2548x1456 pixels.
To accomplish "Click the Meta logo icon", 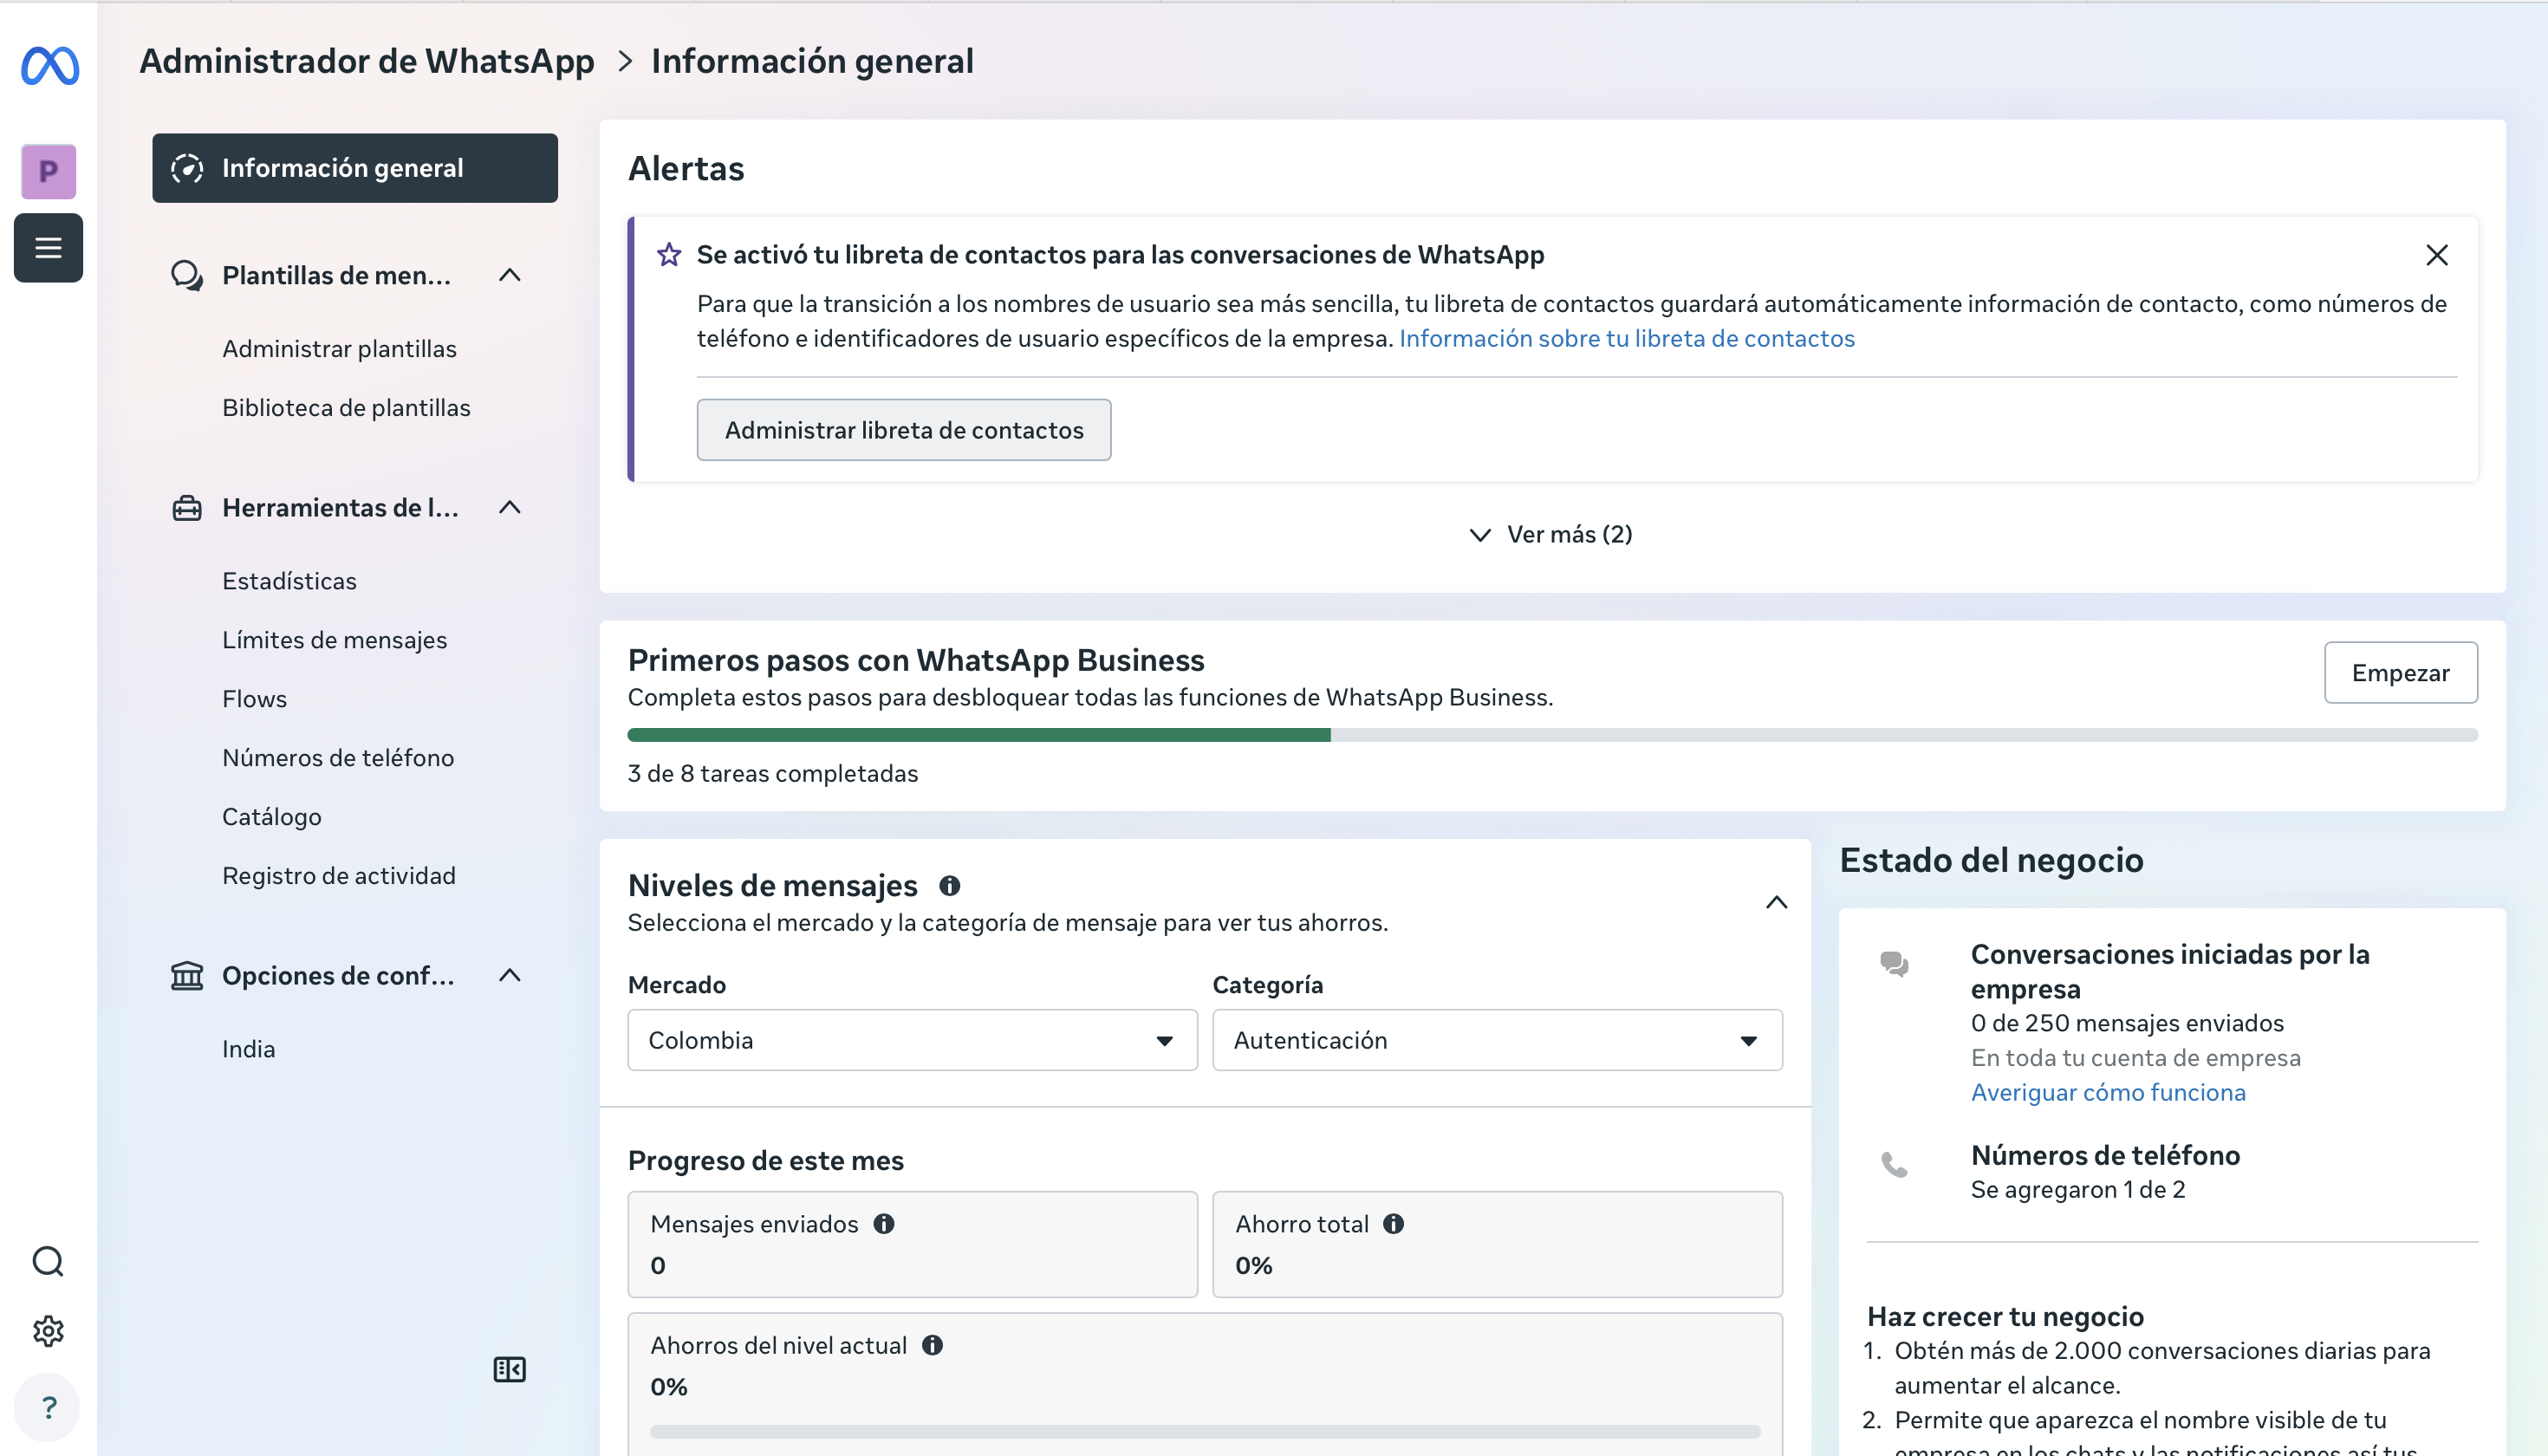I will tap(49, 66).
